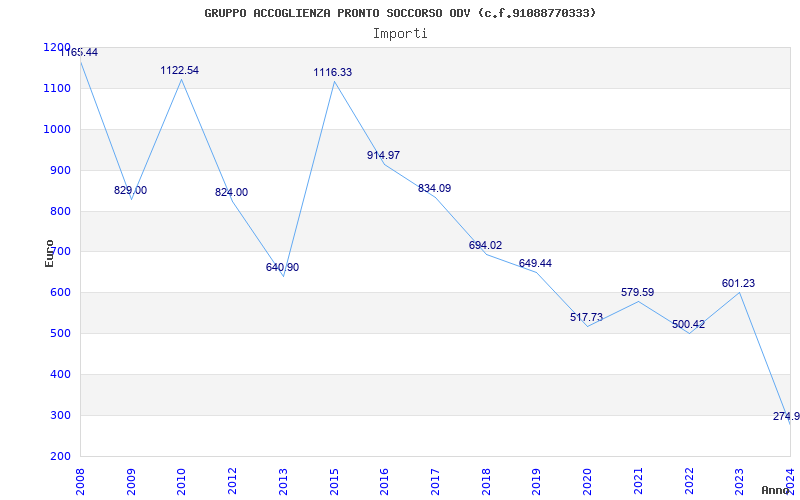This screenshot has width=800, height=500.
Task: Click the 500.42 data label
Action: tap(688, 324)
